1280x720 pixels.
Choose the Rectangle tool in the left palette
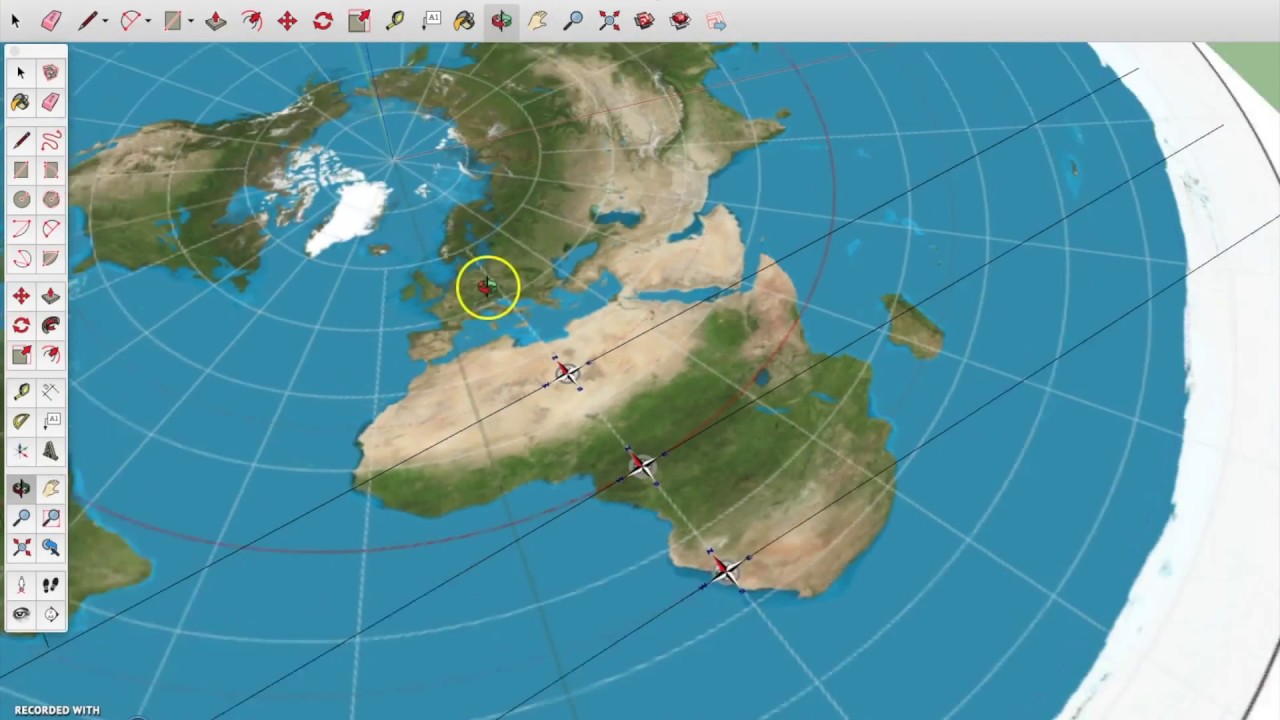tap(21, 170)
